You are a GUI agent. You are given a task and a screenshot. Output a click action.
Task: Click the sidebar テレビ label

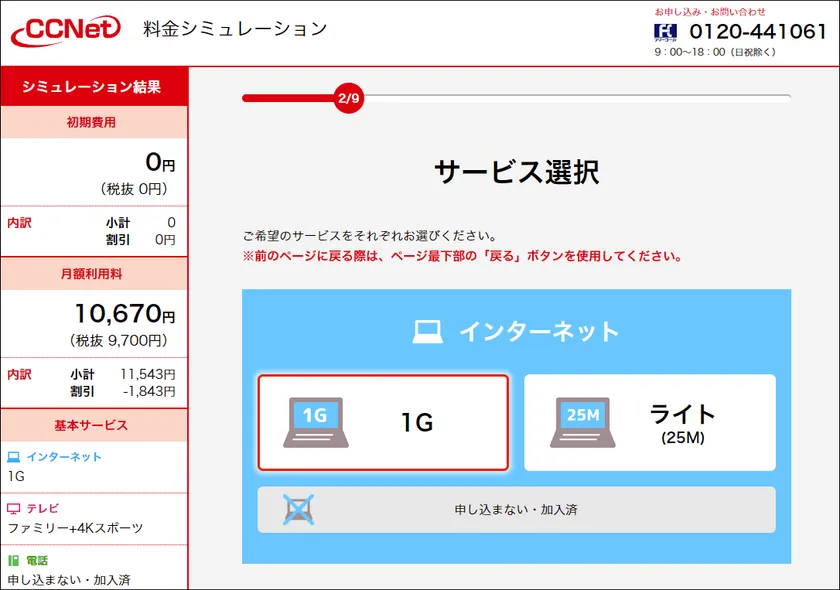point(43,508)
